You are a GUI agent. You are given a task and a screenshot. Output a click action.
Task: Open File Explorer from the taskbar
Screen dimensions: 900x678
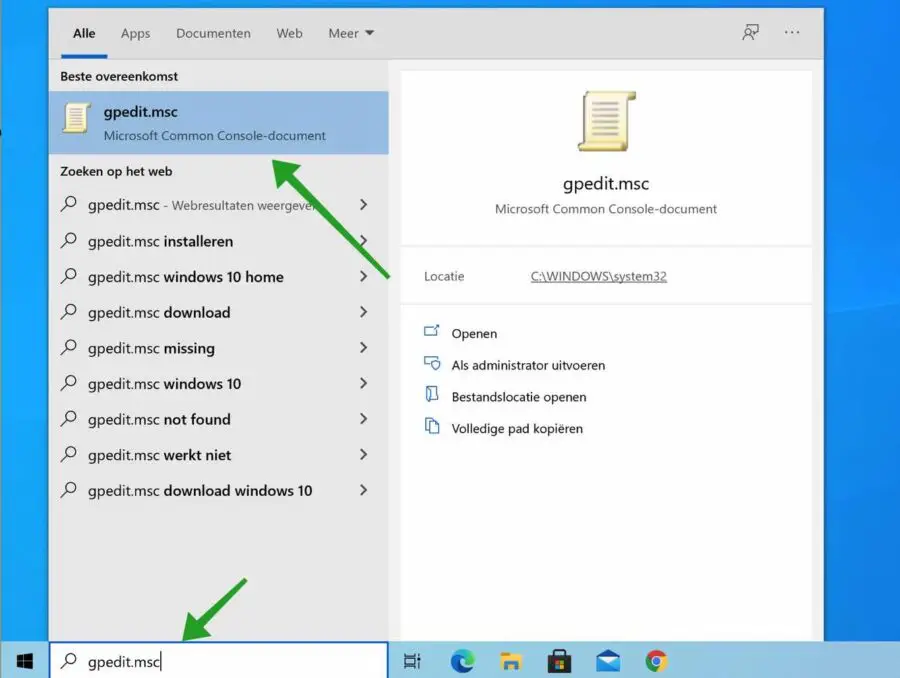pyautogui.click(x=510, y=661)
